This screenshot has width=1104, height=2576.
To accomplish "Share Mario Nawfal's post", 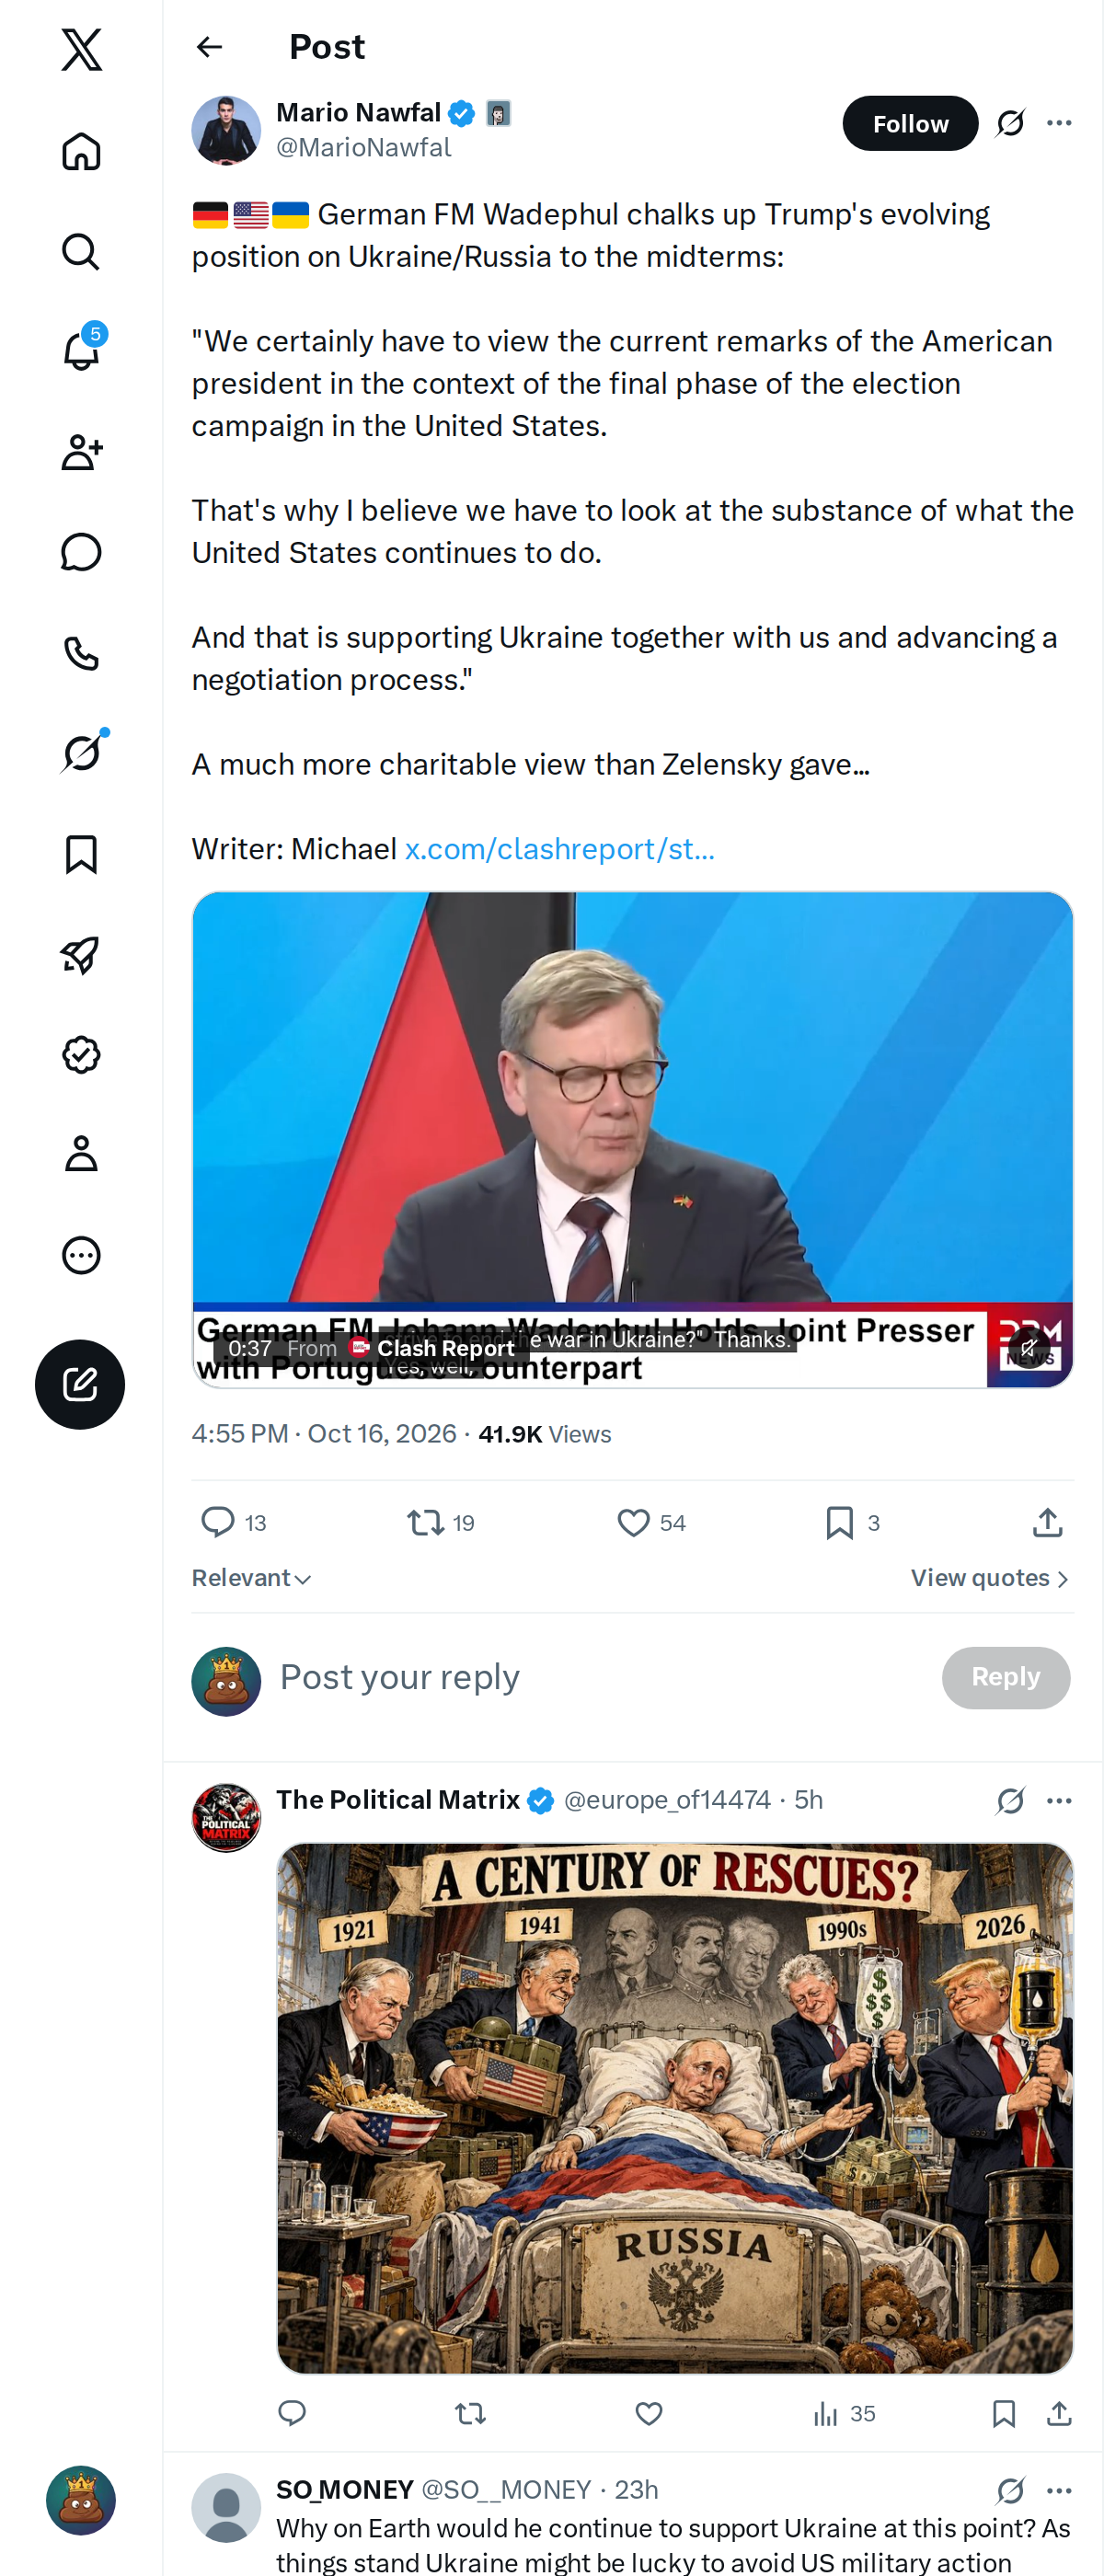I will click(x=1047, y=1522).
